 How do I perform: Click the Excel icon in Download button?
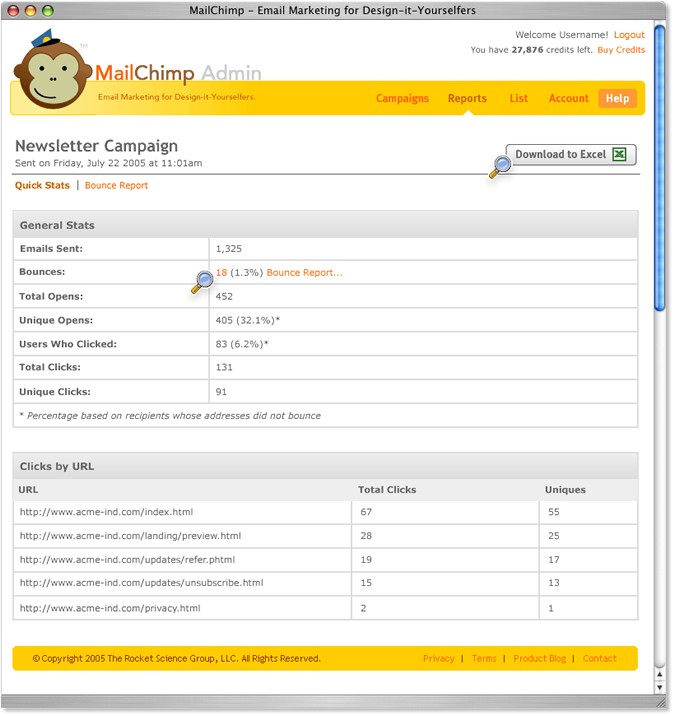coord(619,154)
